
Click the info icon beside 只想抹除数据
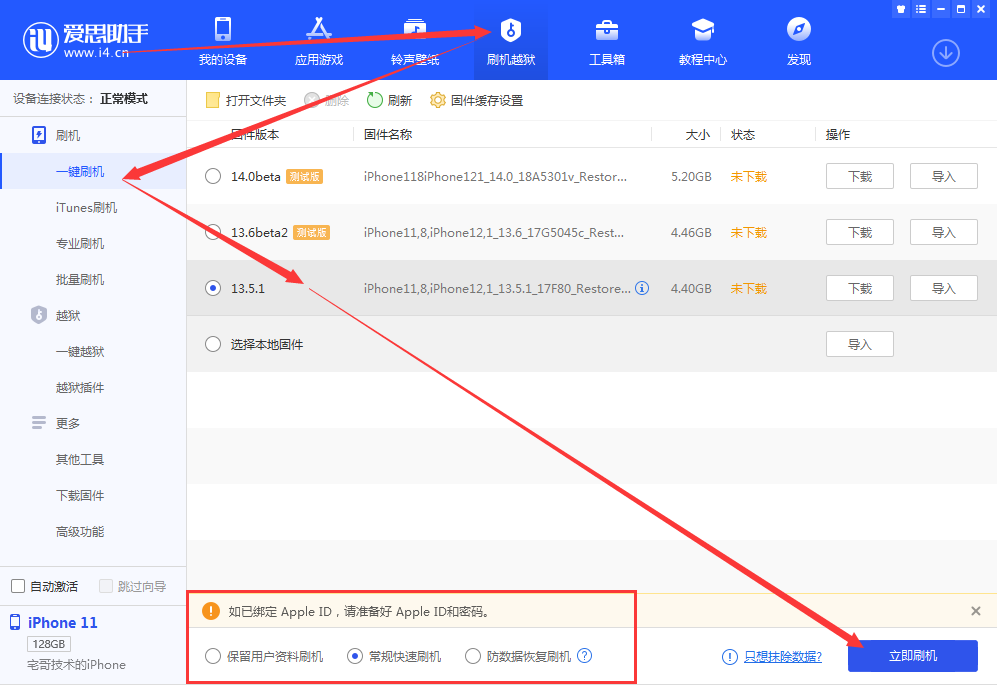[x=730, y=656]
